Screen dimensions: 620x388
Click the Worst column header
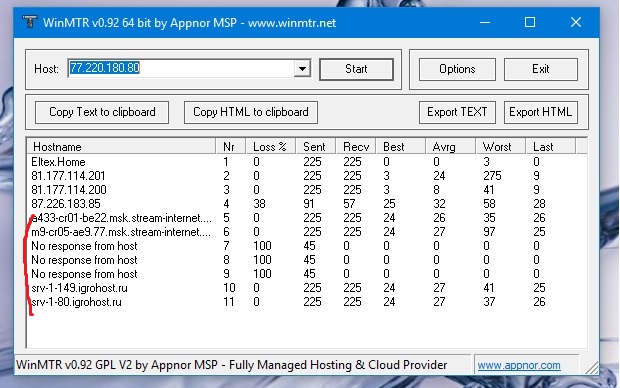(501, 147)
